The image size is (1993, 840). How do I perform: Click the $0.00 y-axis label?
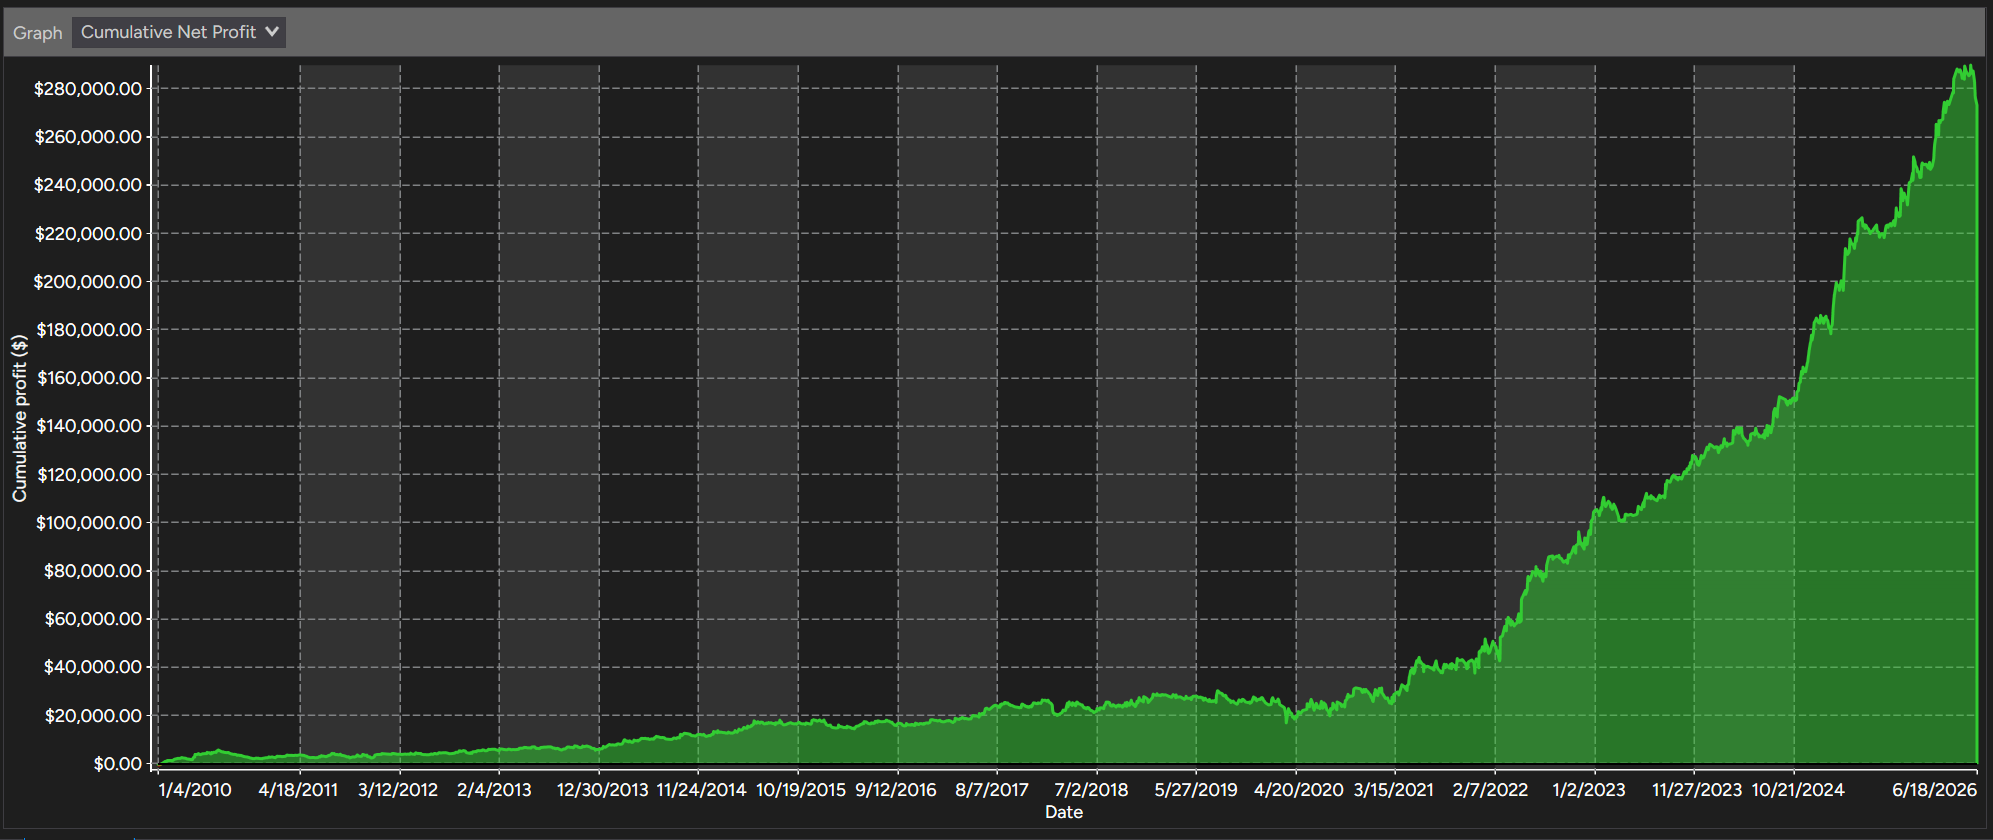coord(118,764)
